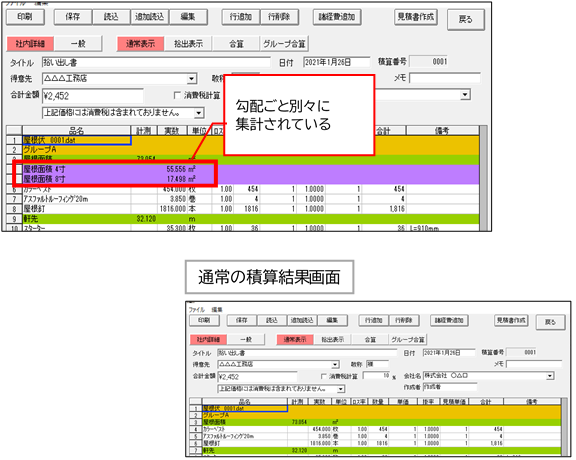Click the タイトル field in the red-callout window
Viewport: 576px width, 460px height.
click(156, 62)
